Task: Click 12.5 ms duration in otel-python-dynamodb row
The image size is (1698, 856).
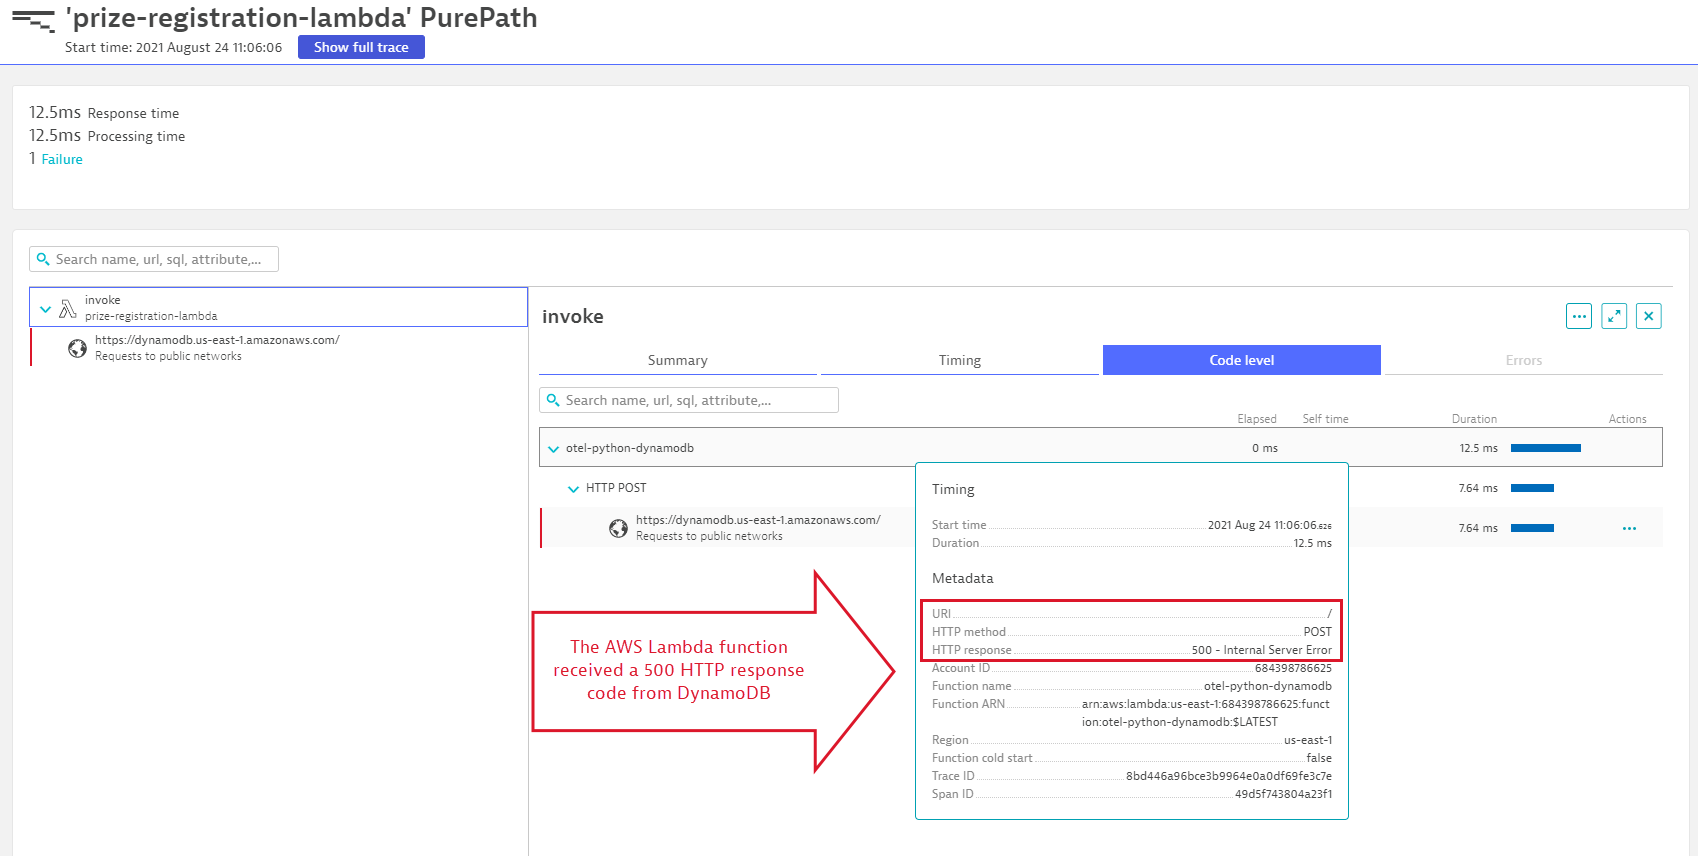Action: tap(1479, 448)
